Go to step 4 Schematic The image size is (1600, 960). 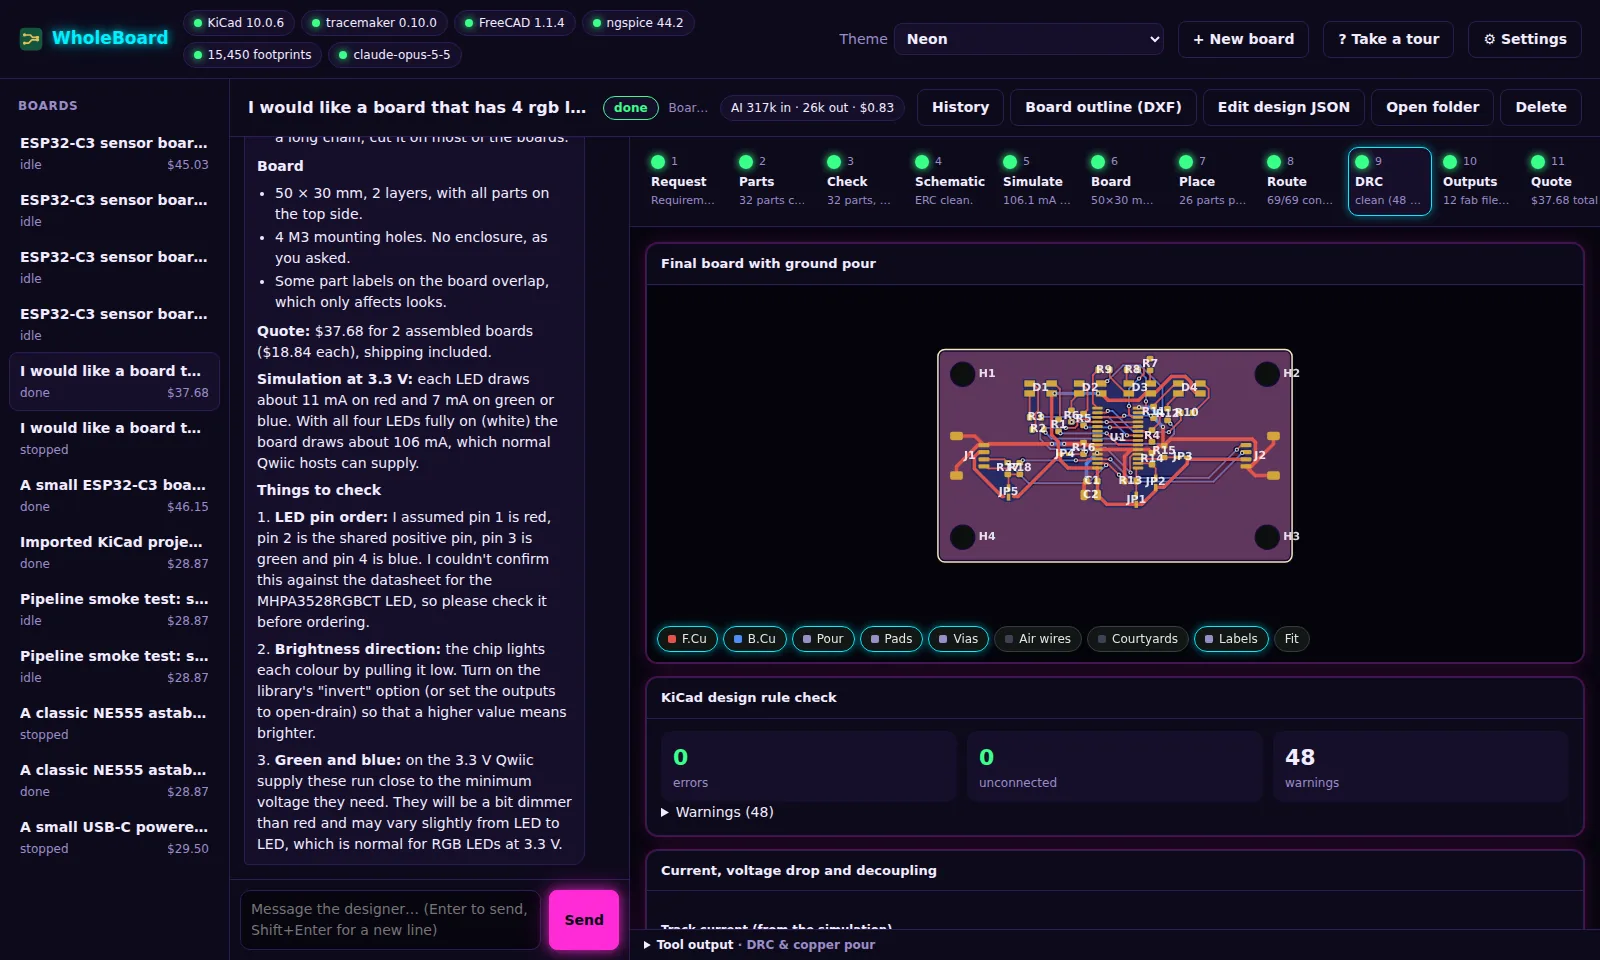949,180
